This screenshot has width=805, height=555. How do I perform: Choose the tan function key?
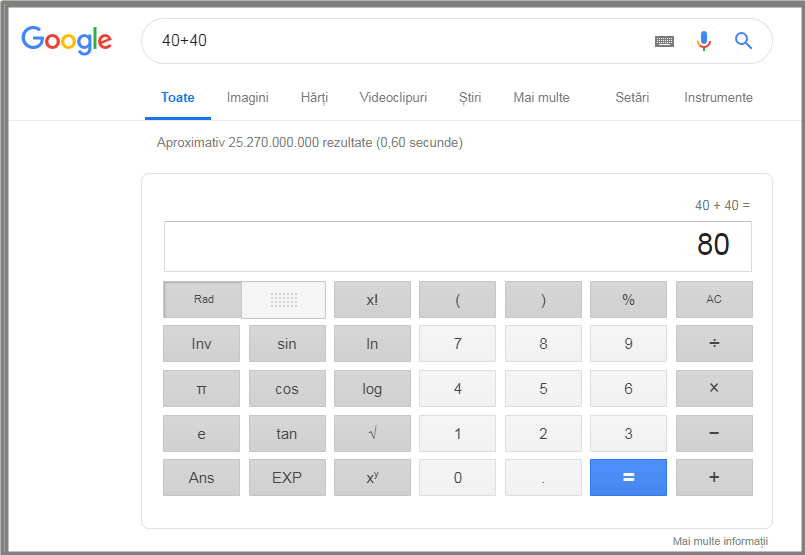[287, 433]
